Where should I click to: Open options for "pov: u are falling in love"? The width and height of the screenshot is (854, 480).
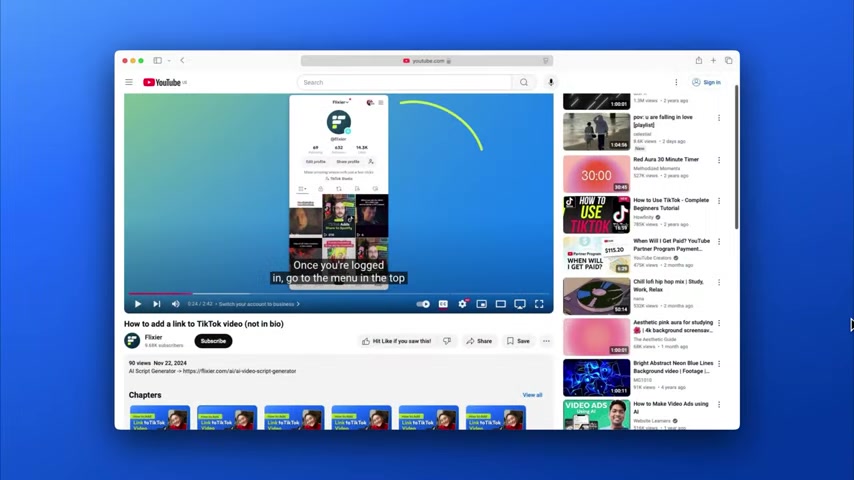pos(719,118)
